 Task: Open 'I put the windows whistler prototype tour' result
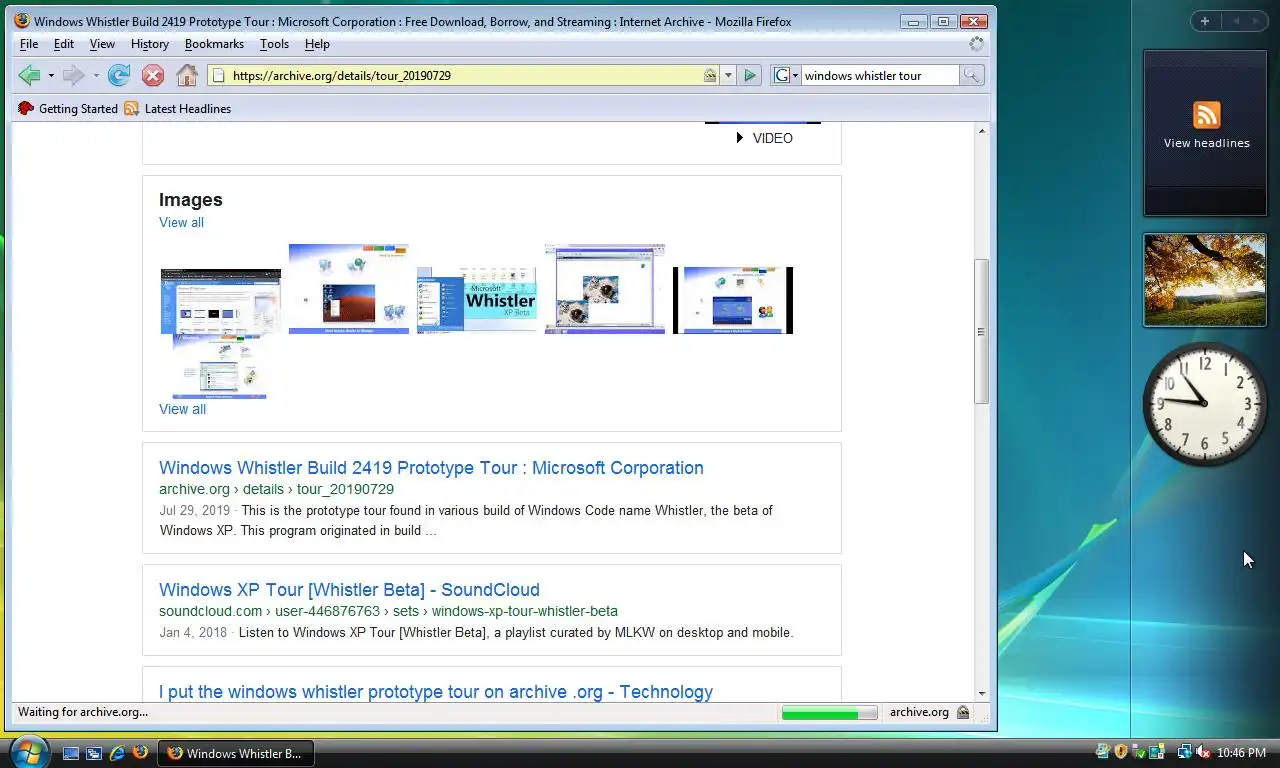pyautogui.click(x=436, y=692)
